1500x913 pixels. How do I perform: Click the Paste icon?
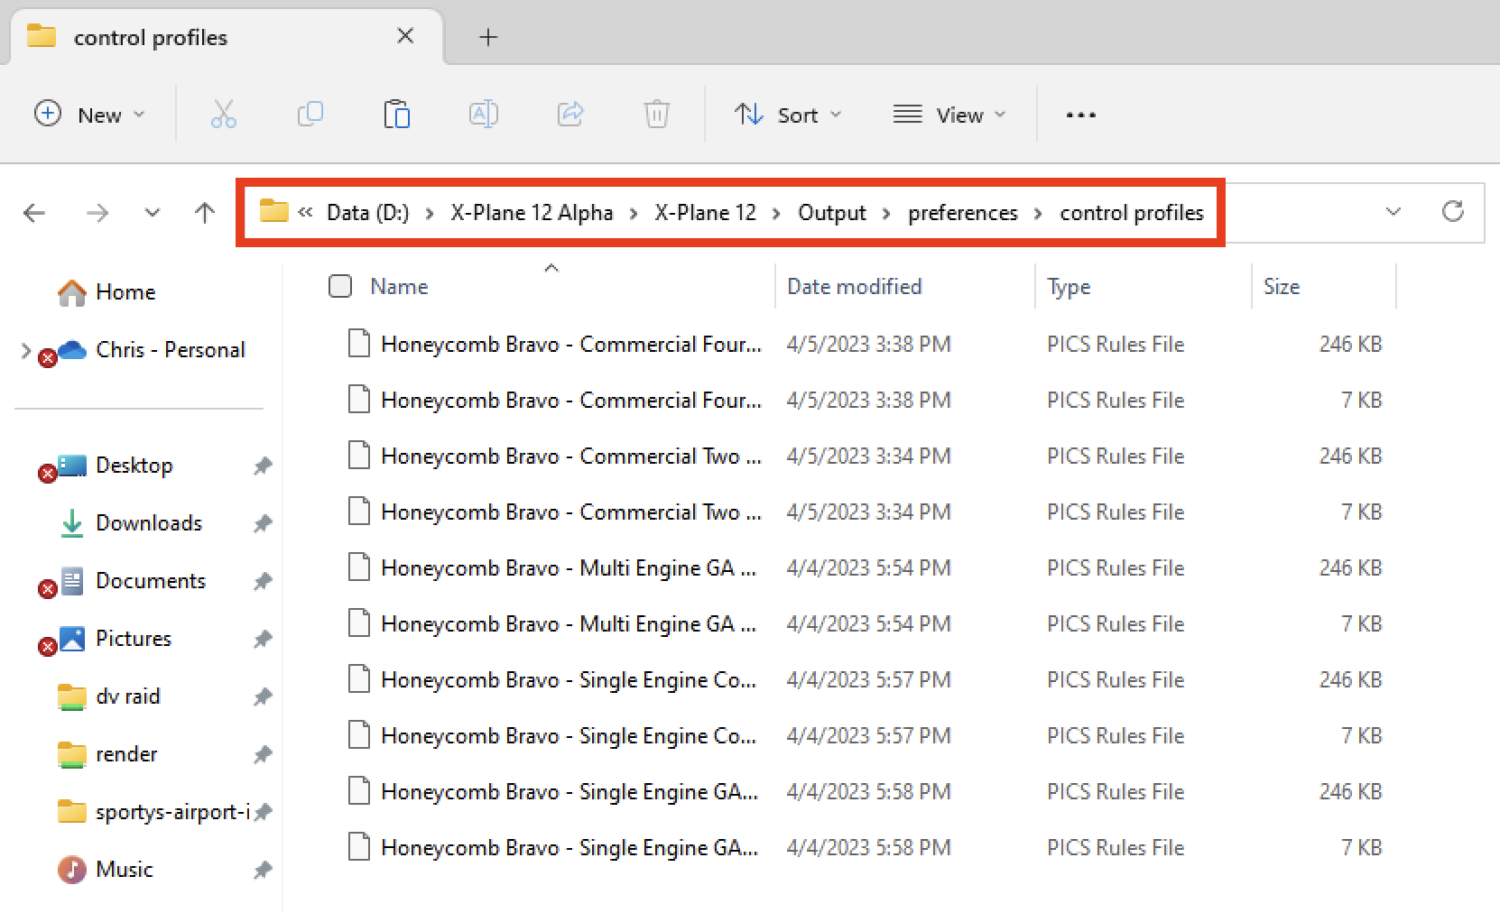397,114
